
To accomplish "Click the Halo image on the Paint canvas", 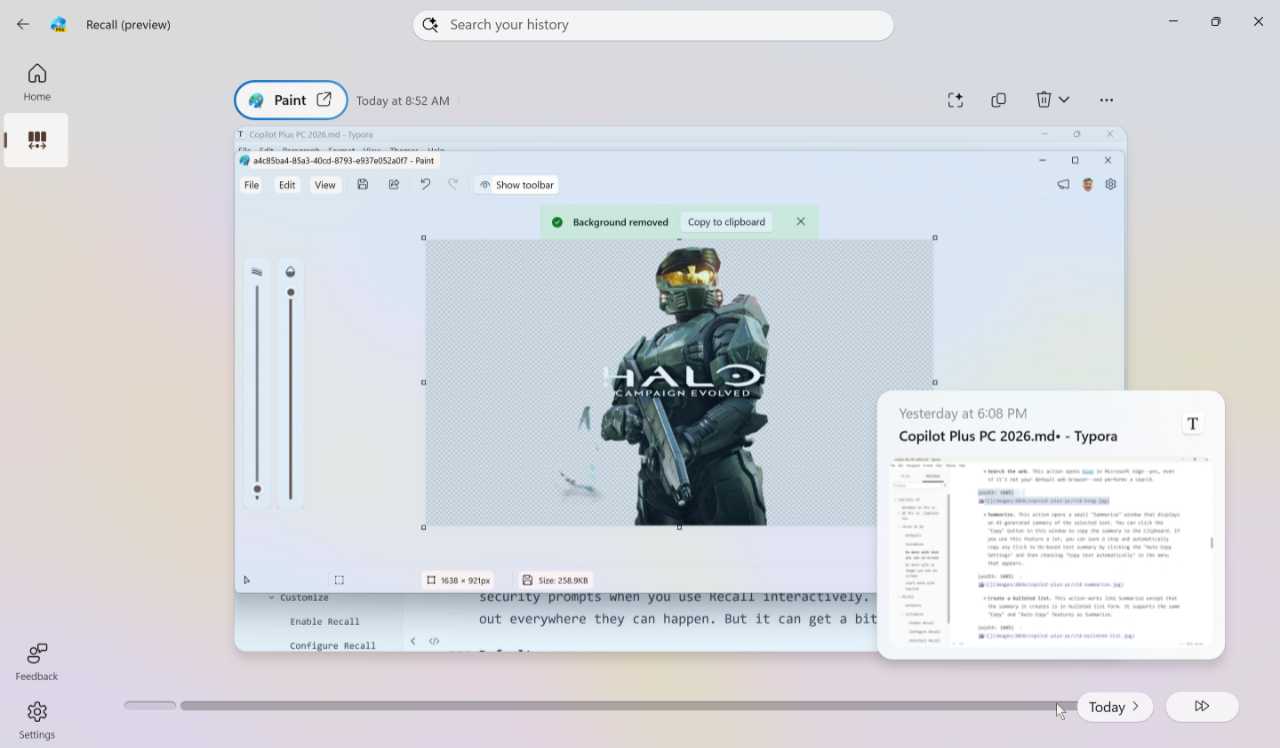I will (x=679, y=383).
